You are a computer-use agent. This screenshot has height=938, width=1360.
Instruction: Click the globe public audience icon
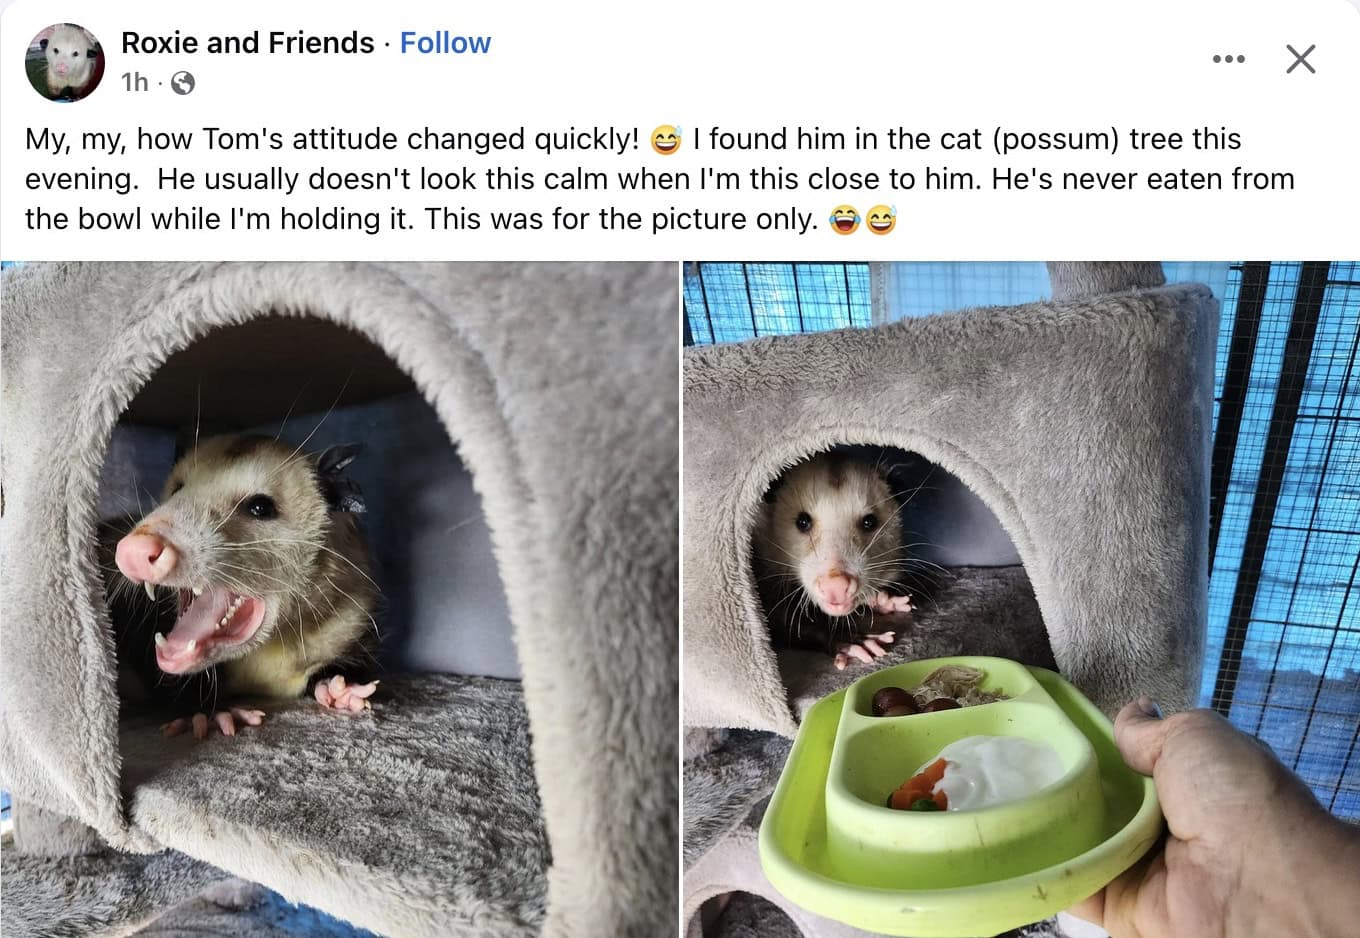pyautogui.click(x=183, y=83)
